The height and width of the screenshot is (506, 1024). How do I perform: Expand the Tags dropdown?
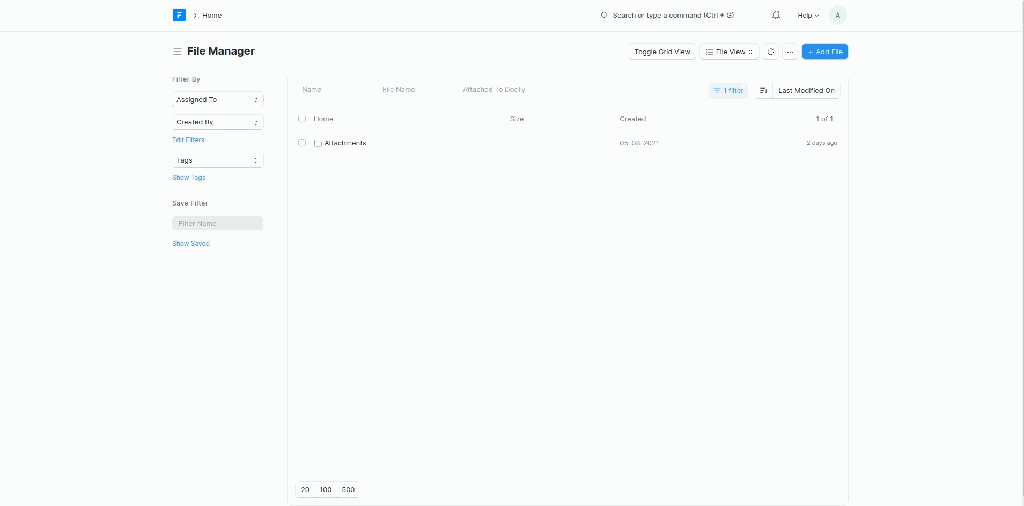[x=217, y=160]
